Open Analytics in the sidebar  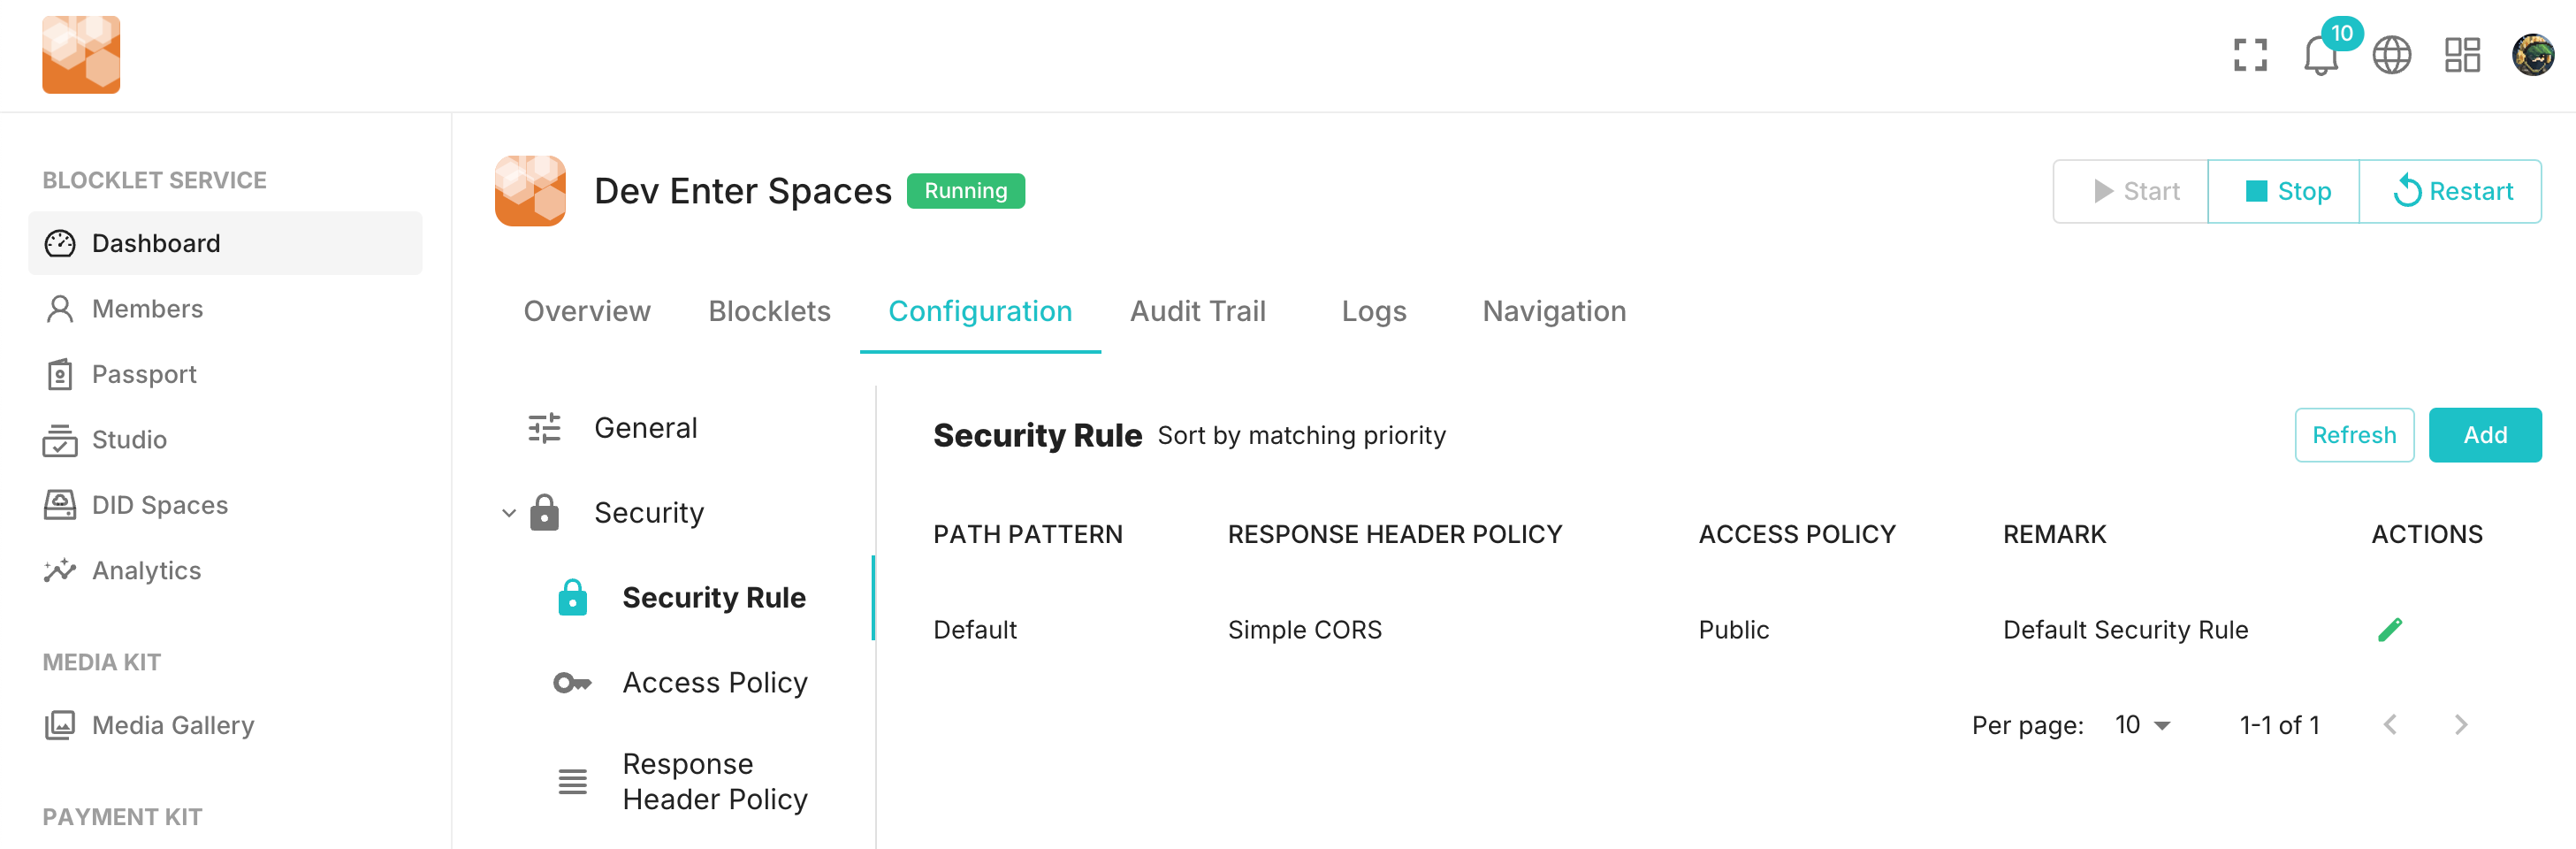tap(146, 570)
